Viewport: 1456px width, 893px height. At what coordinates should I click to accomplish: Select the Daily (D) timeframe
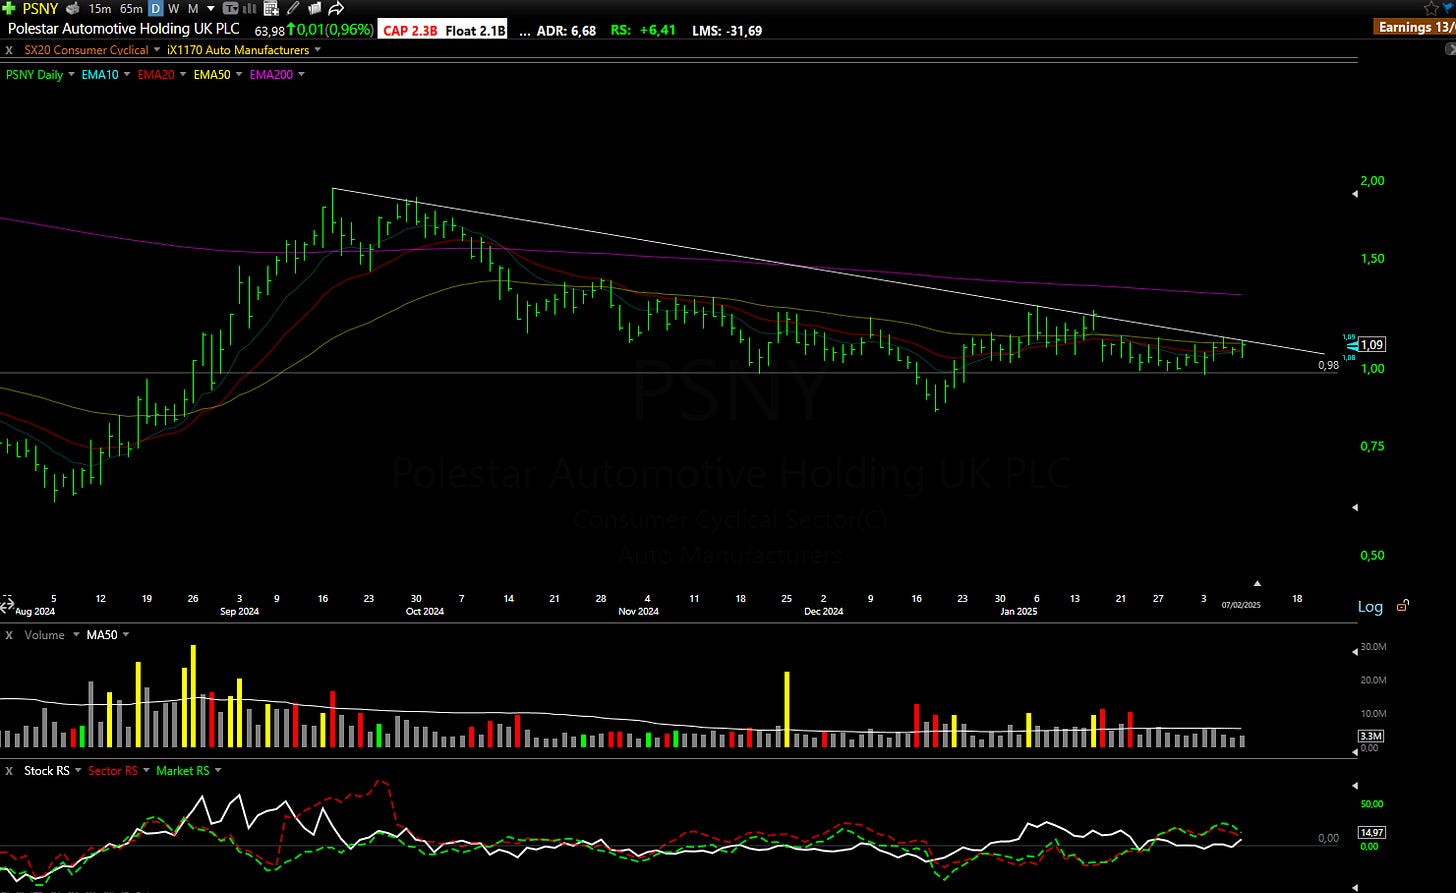tap(155, 8)
